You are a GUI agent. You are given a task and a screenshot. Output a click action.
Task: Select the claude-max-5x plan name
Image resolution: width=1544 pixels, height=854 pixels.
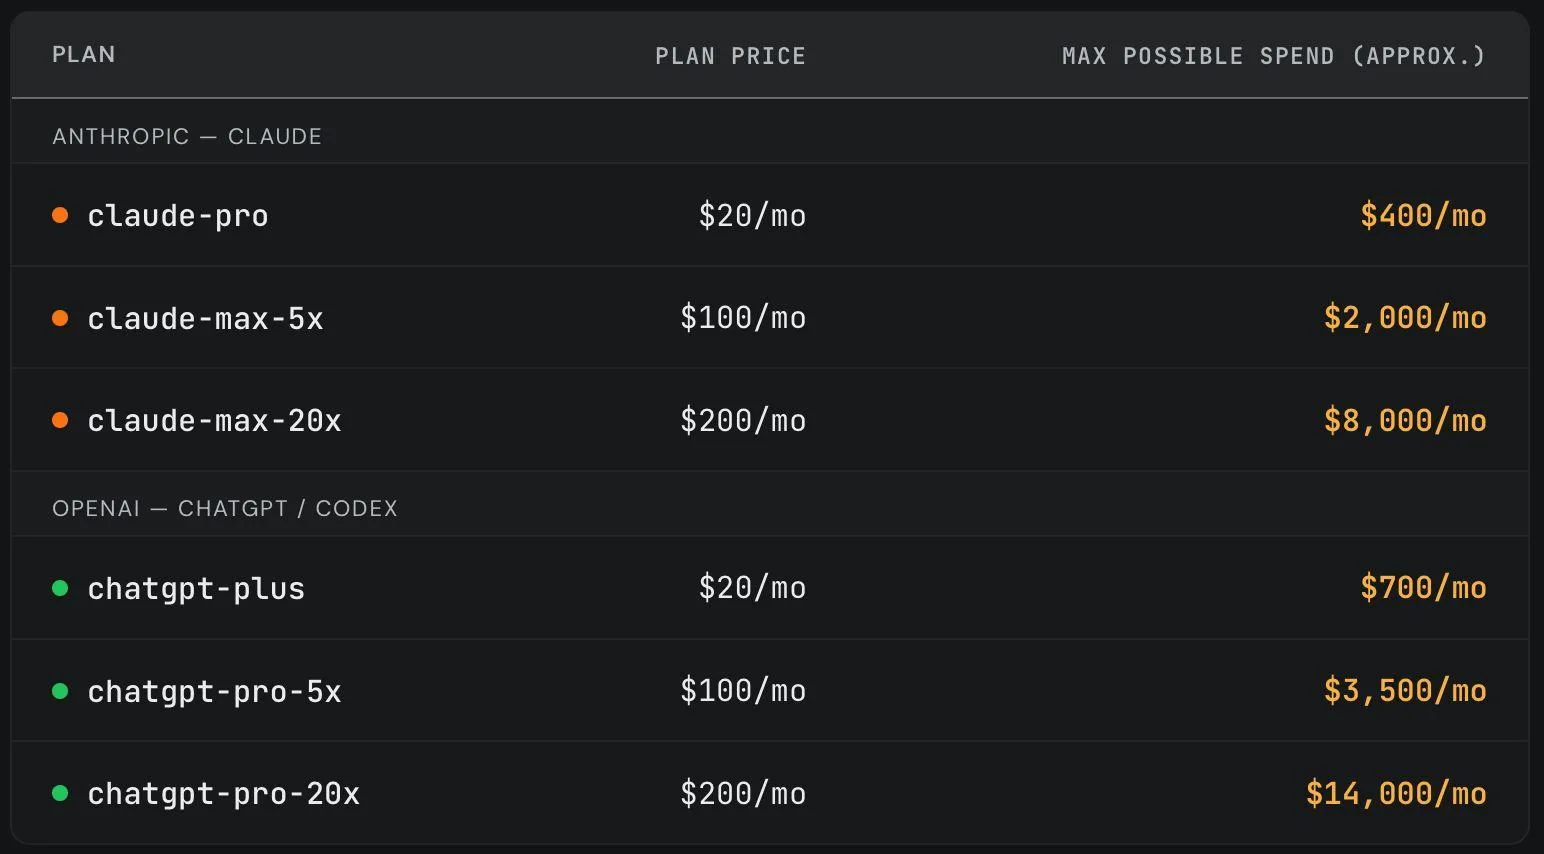tap(206, 318)
